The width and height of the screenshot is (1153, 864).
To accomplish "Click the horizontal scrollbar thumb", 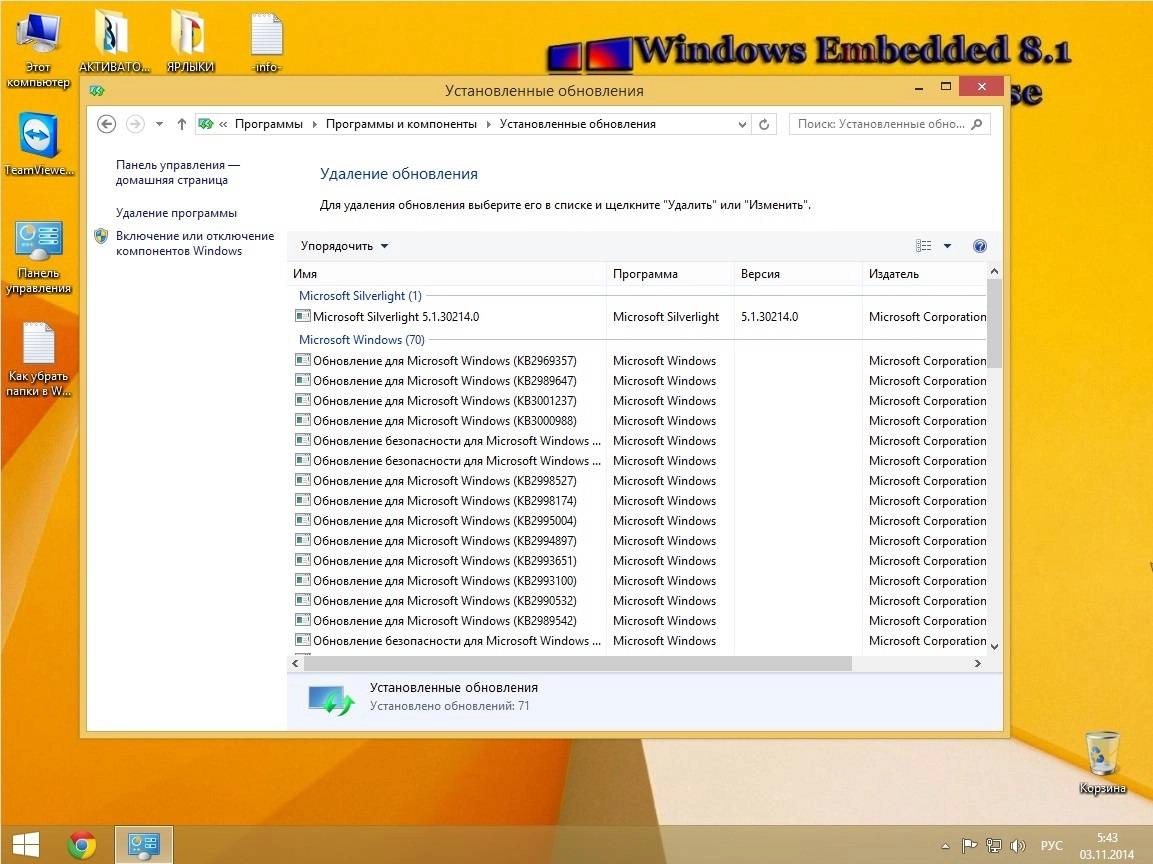I will [x=578, y=663].
